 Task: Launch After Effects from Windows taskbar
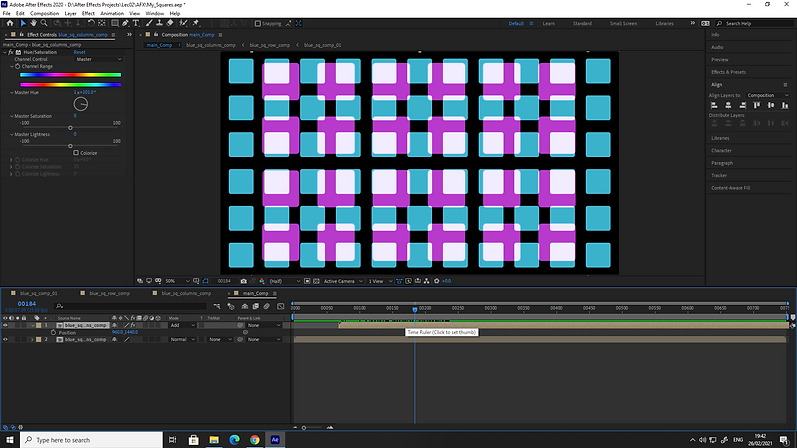[x=275, y=440]
